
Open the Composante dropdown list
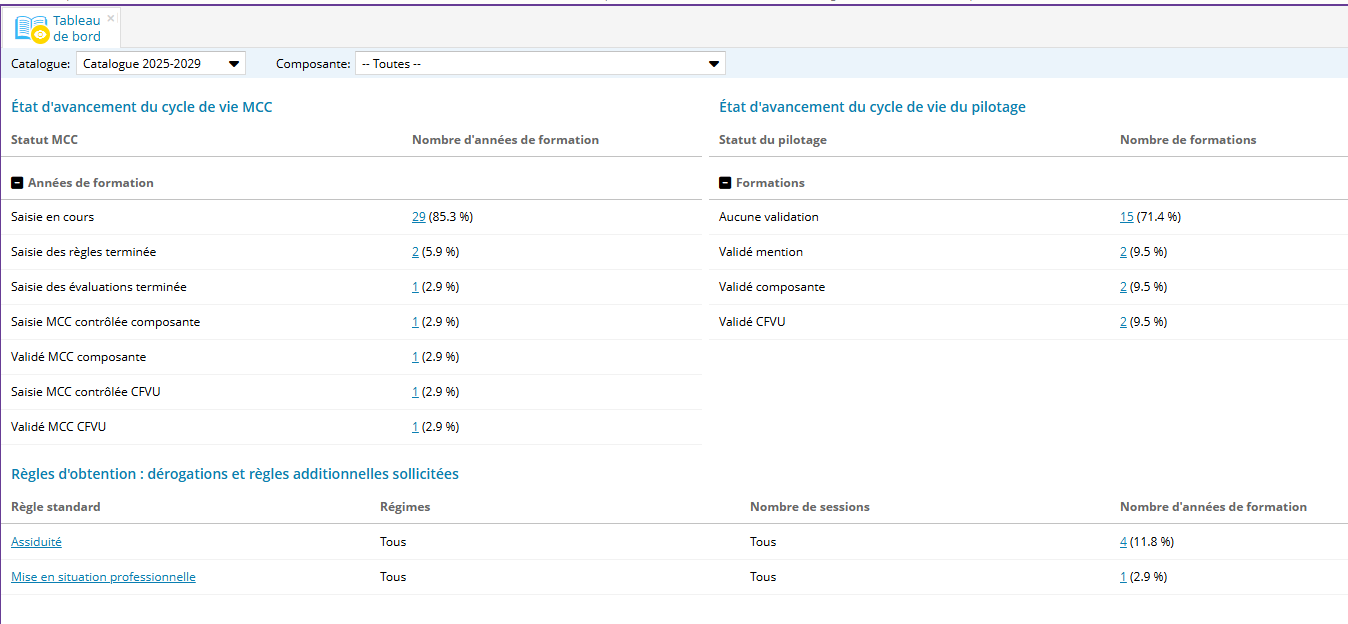(x=540, y=64)
